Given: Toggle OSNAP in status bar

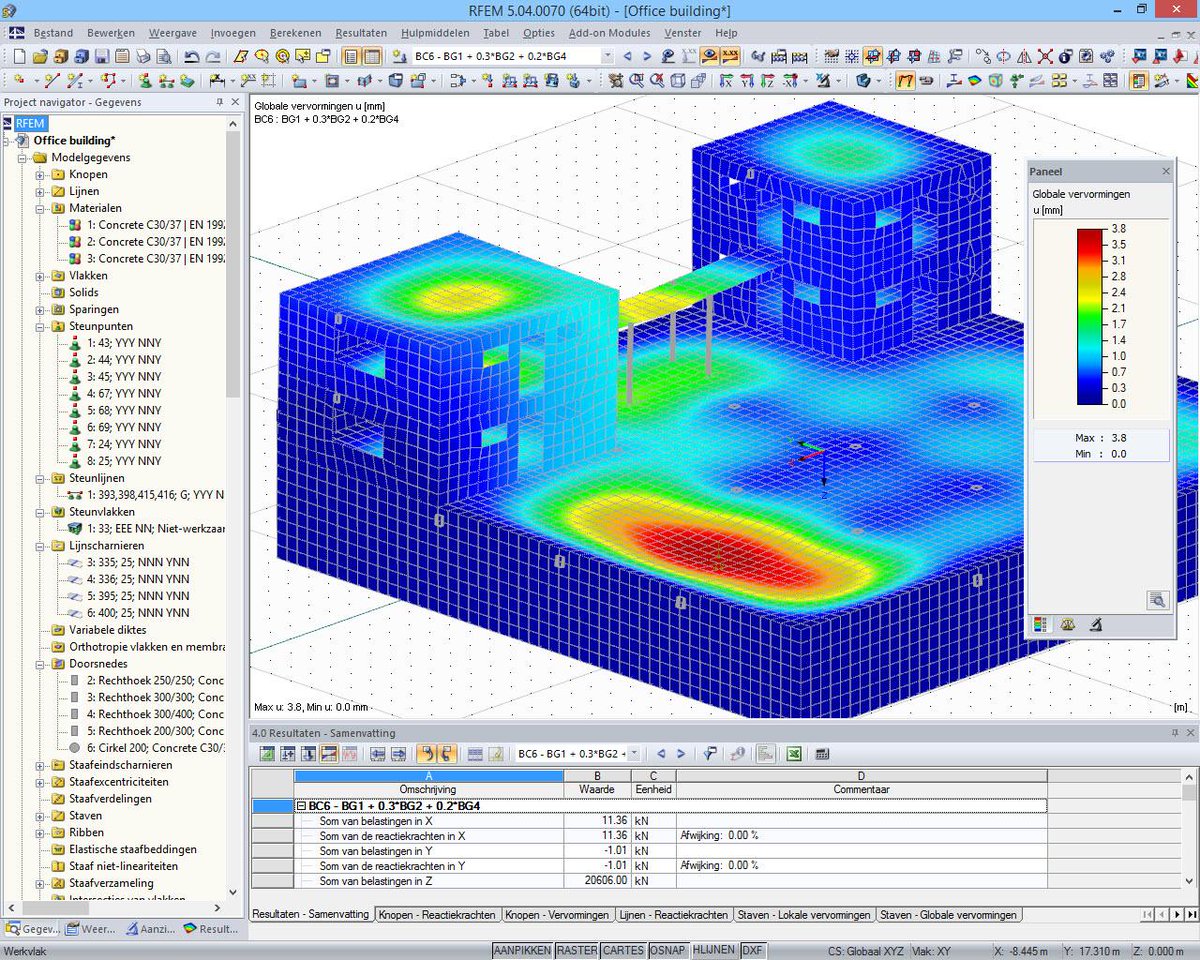Looking at the screenshot, I should coord(668,951).
